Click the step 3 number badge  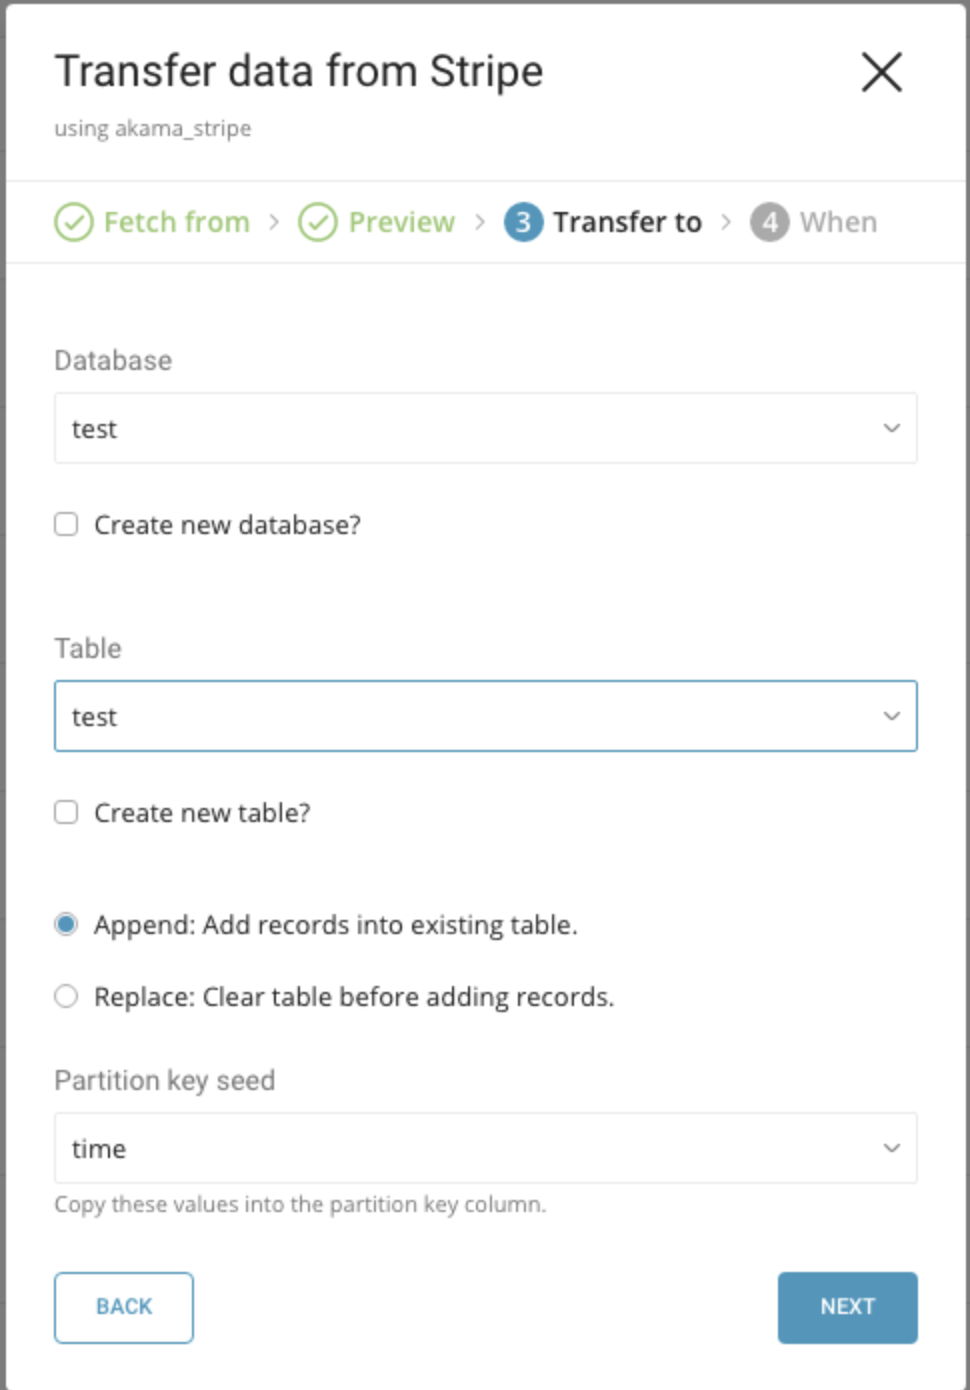pos(523,222)
